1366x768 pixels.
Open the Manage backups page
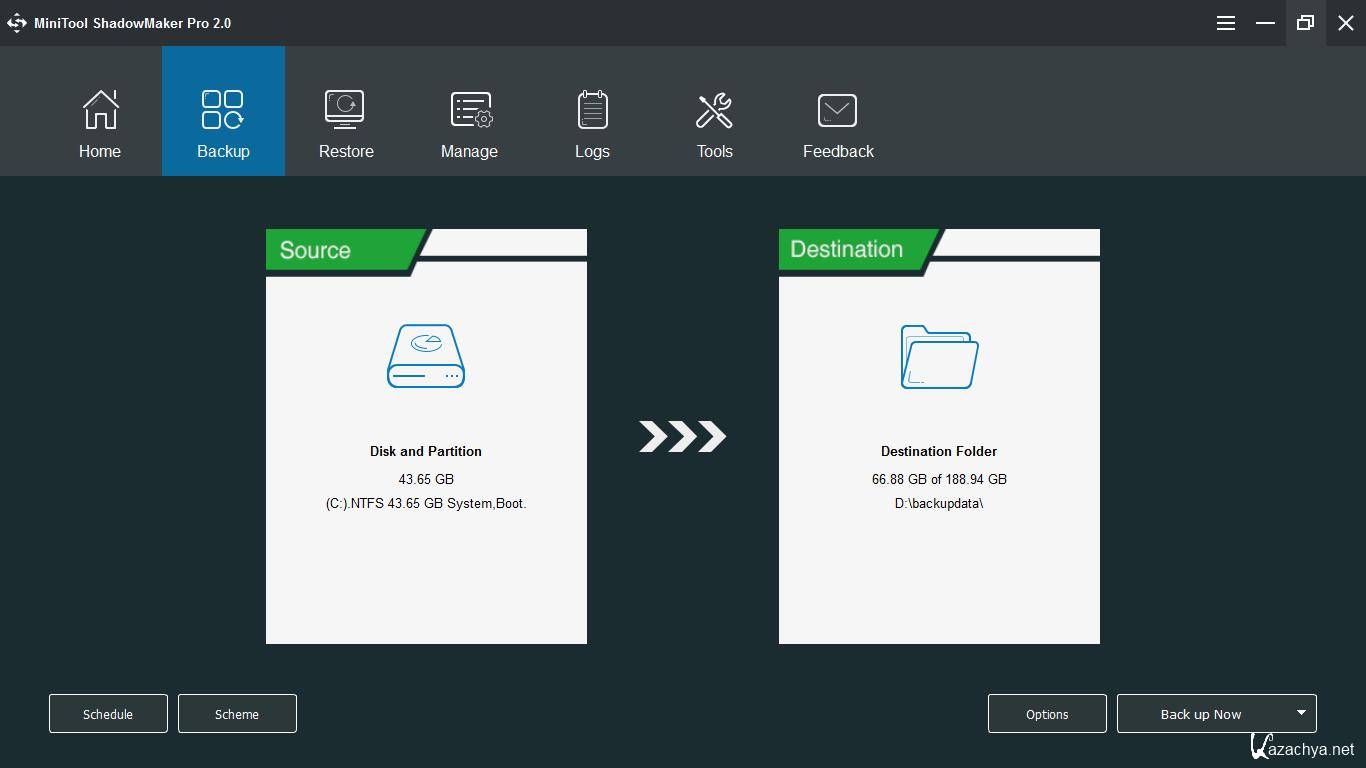click(469, 111)
